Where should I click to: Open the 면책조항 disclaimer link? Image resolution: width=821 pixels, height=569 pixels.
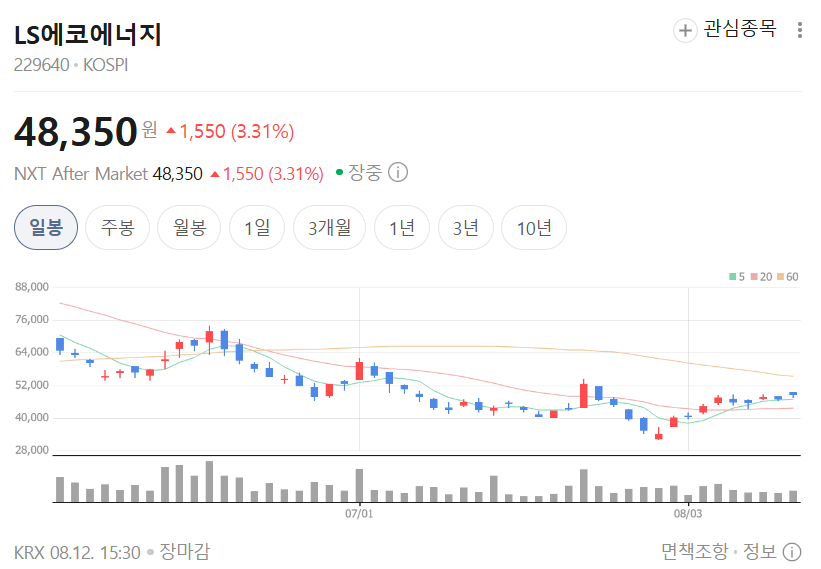pos(694,552)
